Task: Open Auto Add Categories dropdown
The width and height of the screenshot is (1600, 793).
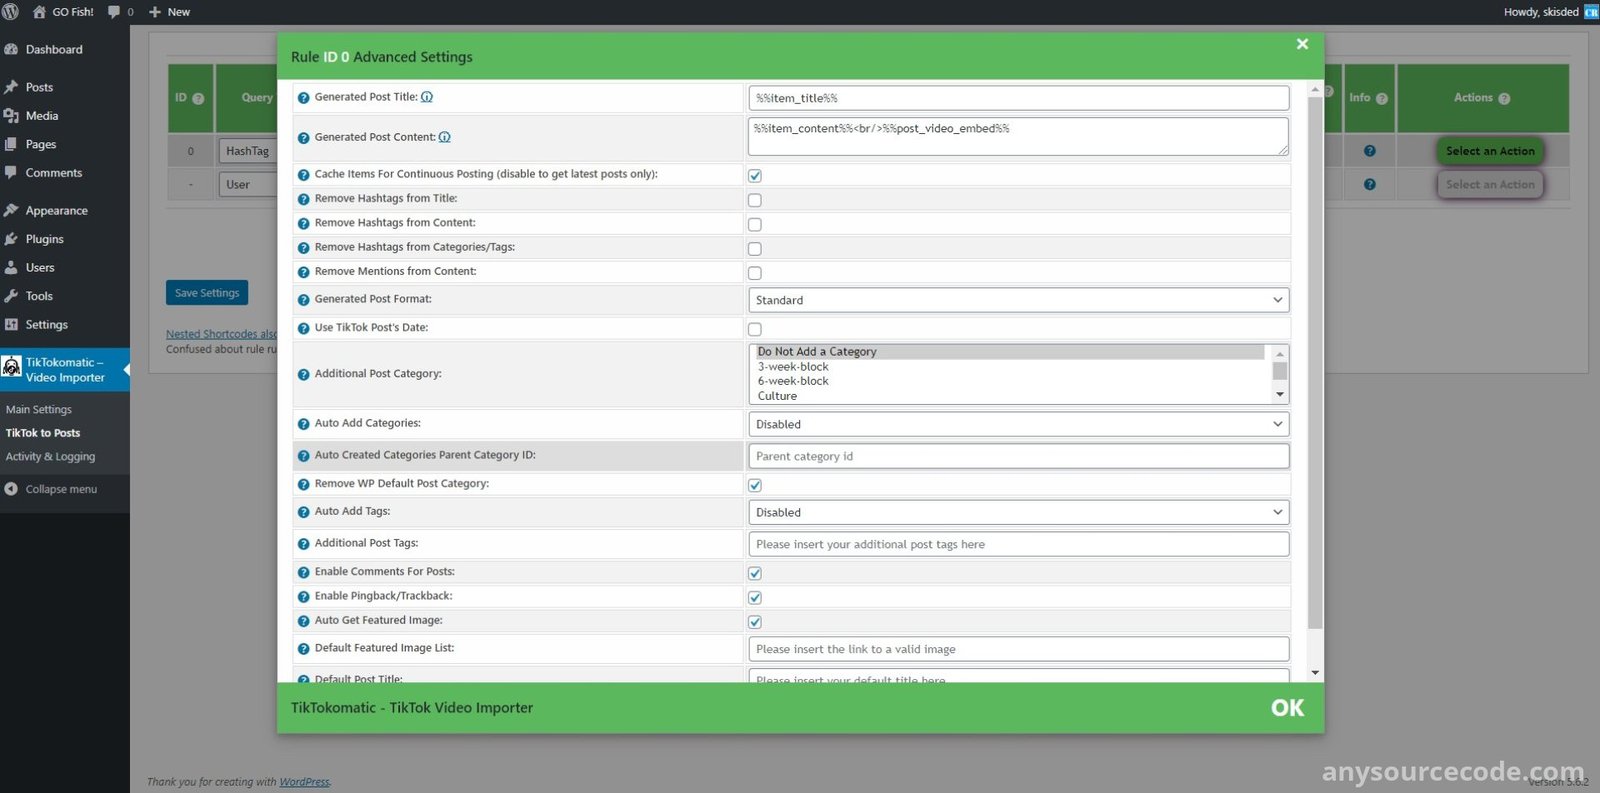Action: (x=1018, y=424)
